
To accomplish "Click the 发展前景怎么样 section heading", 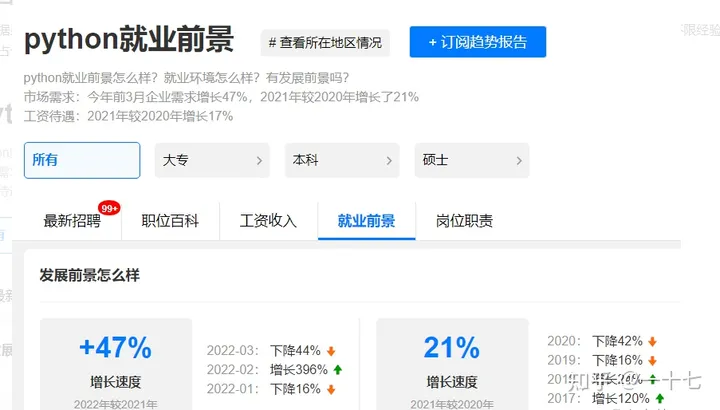I will point(90,275).
